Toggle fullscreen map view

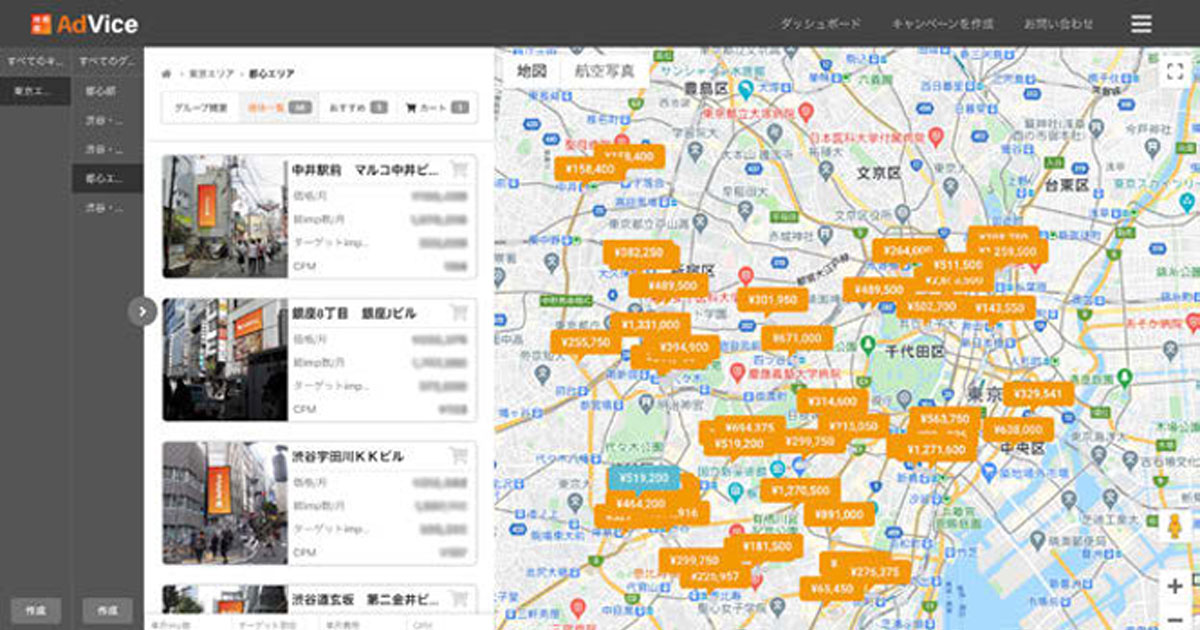tap(1174, 70)
